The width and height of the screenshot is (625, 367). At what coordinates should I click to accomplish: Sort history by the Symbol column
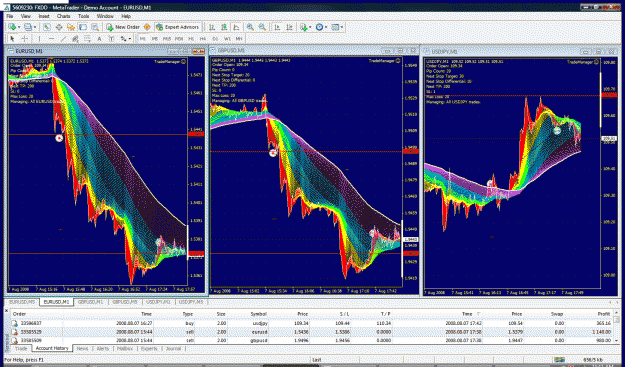coord(259,314)
